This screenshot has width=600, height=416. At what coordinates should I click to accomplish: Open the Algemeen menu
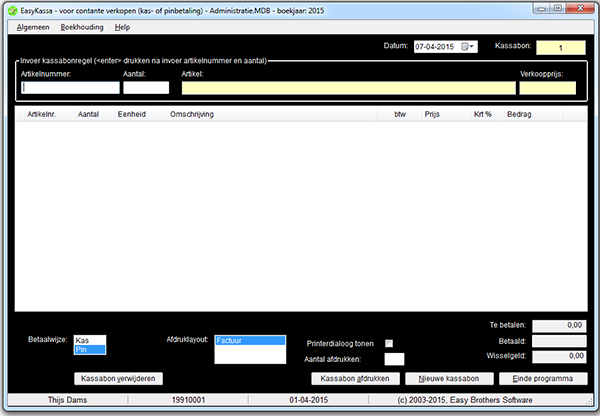(x=34, y=27)
